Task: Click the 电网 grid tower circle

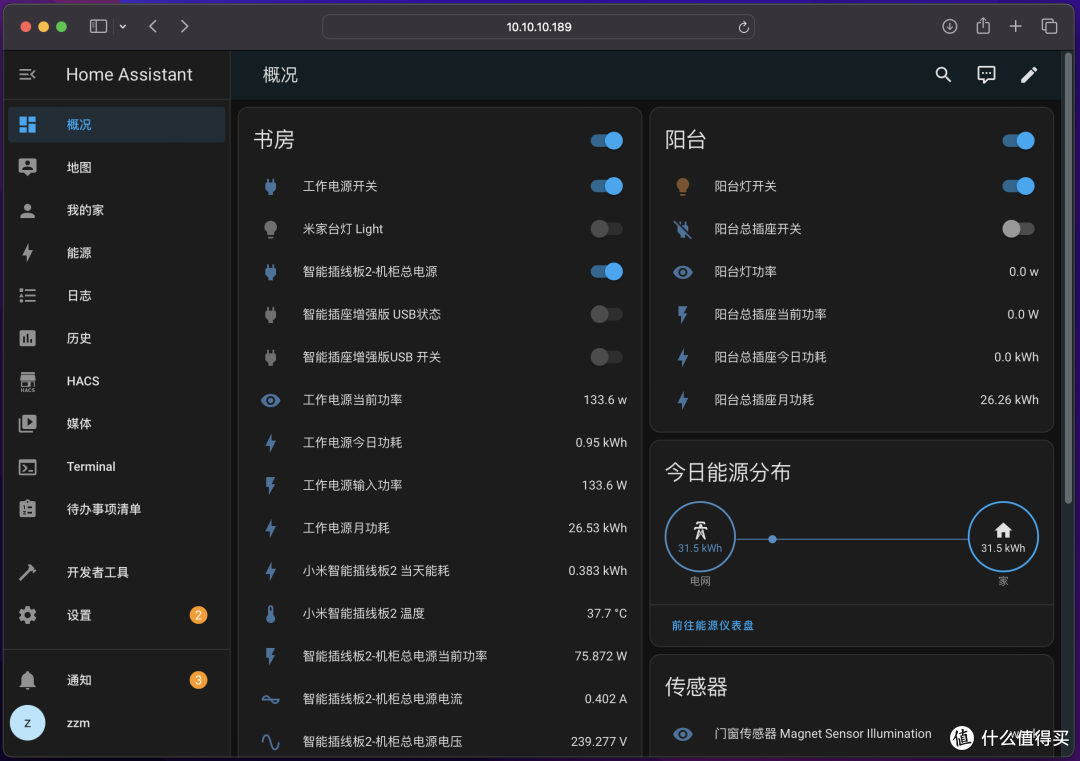Action: (x=700, y=536)
